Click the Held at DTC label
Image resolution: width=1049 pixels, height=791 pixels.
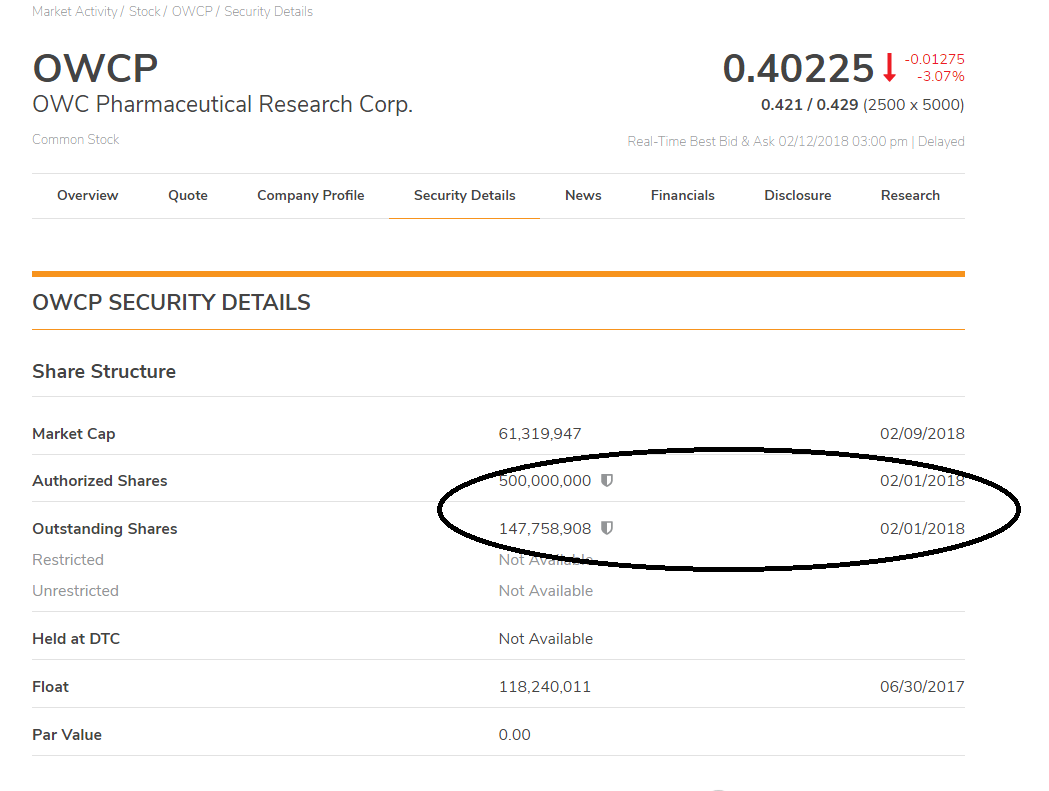tap(76, 639)
